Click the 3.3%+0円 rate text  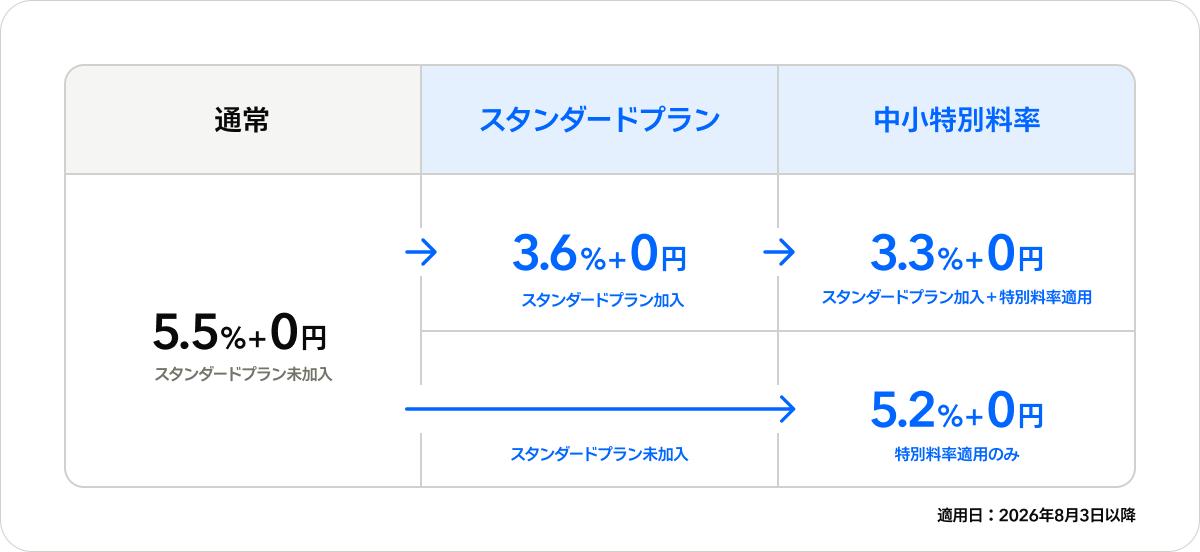tap(957, 255)
